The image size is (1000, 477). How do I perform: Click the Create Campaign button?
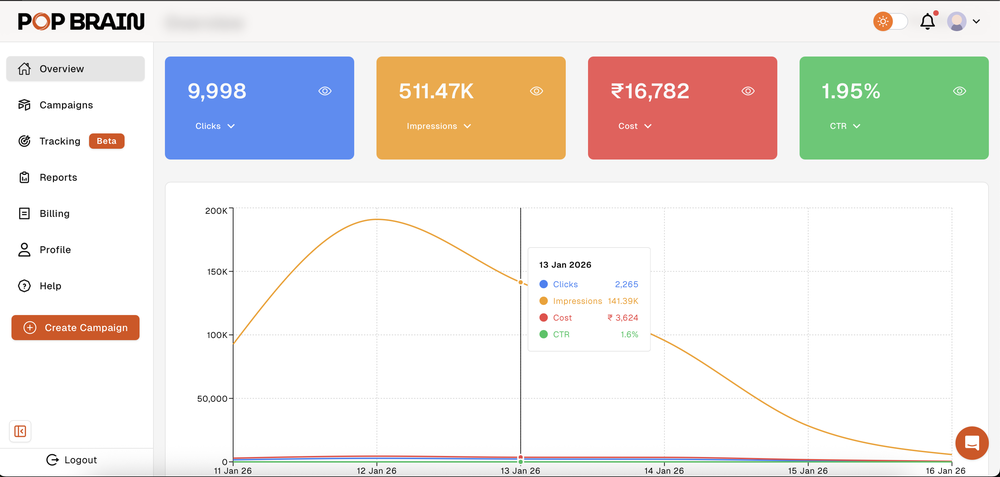pyautogui.click(x=75, y=328)
